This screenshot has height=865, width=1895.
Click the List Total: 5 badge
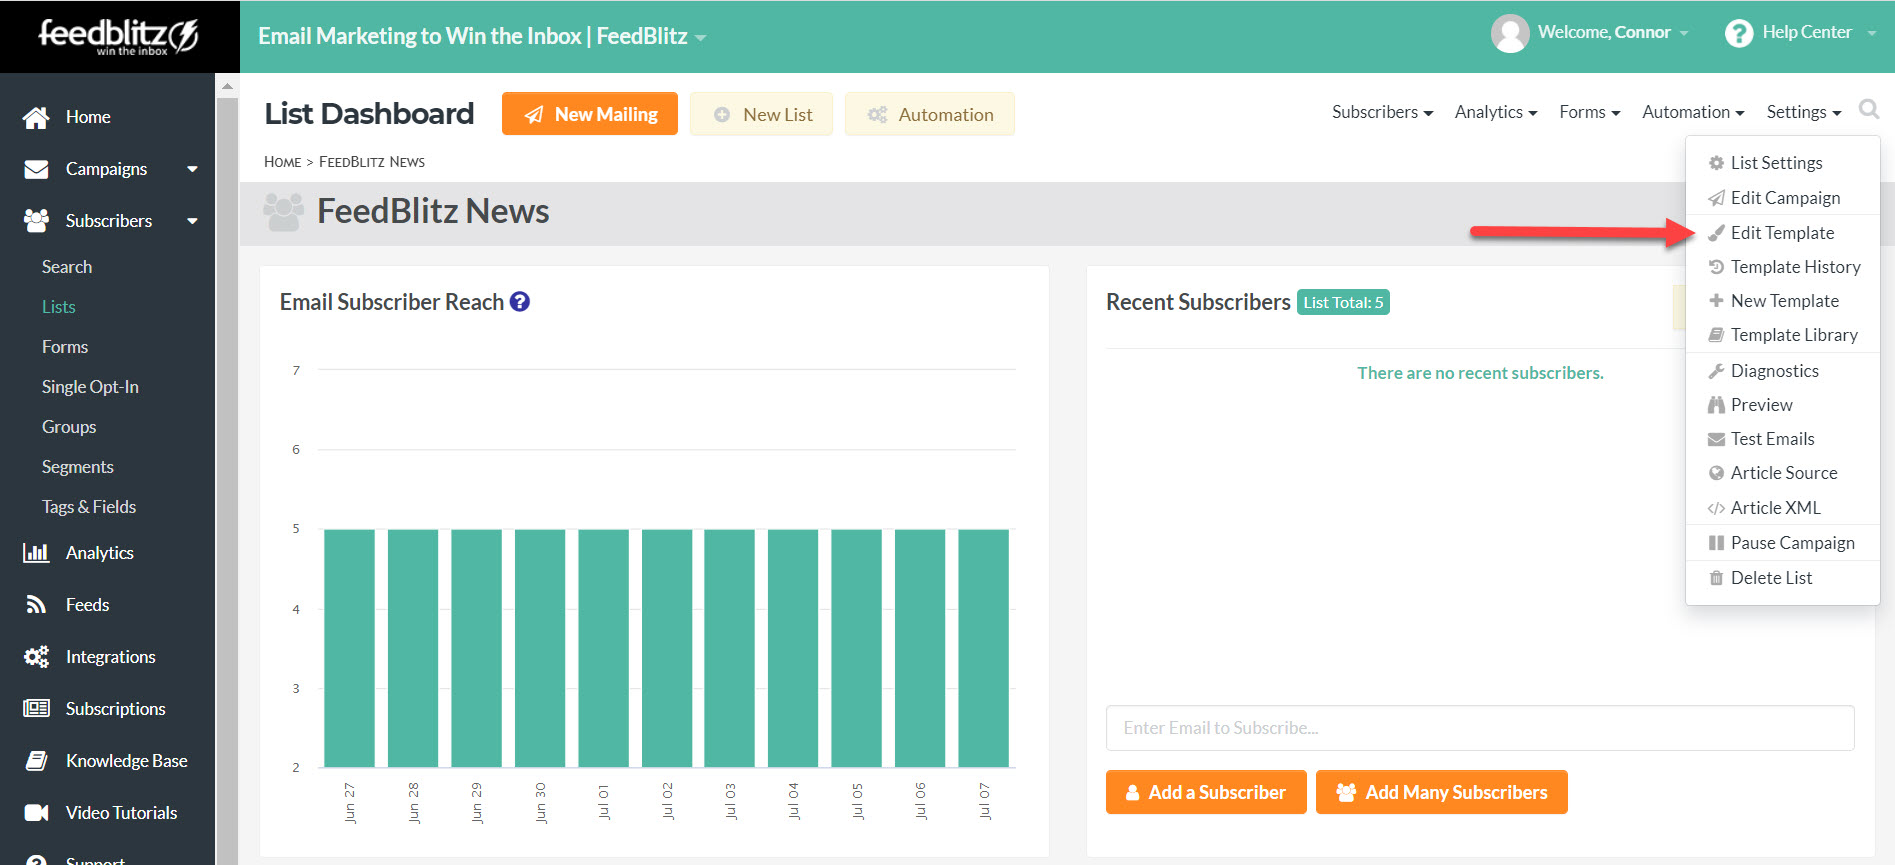coord(1343,302)
